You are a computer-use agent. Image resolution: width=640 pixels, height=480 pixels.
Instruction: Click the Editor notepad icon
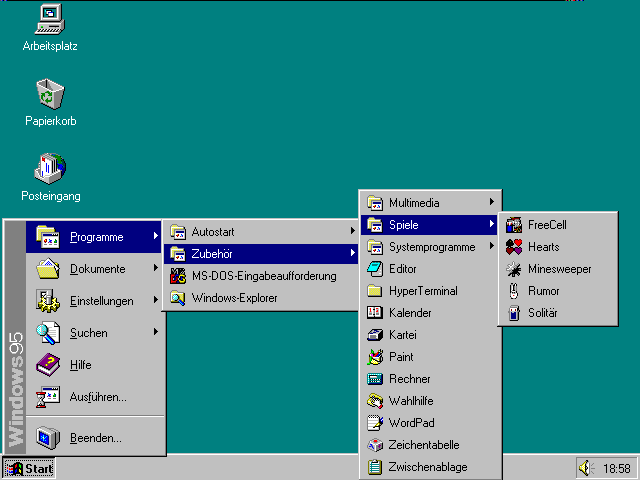375,269
